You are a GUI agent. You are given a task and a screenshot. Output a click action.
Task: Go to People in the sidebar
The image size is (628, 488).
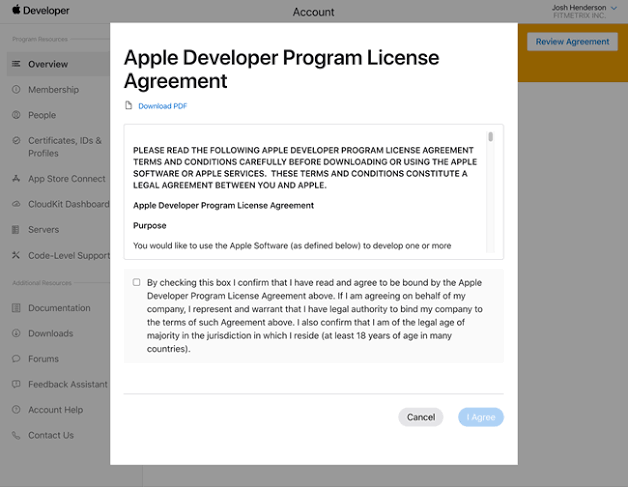(42, 115)
